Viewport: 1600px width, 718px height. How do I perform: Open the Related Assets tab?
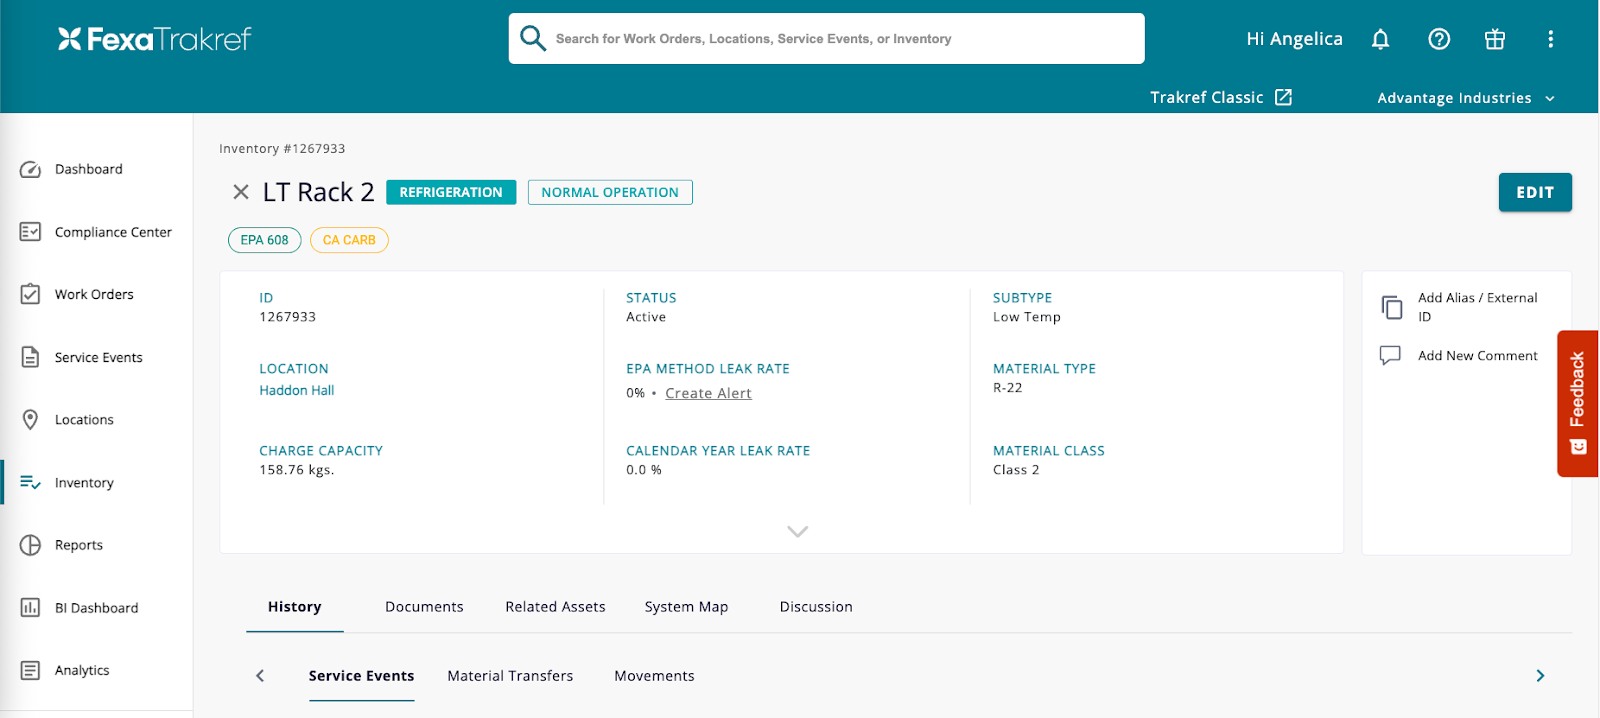coord(555,607)
